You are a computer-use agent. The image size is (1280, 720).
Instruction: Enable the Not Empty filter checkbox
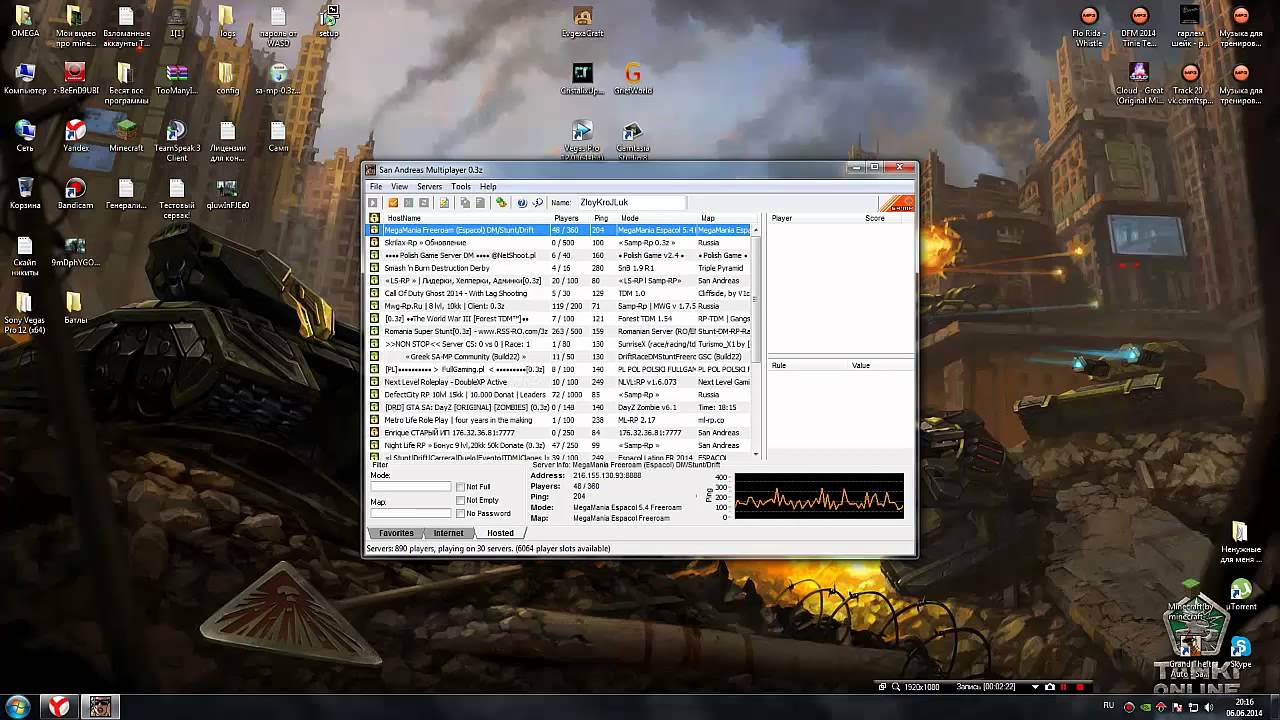tap(460, 500)
